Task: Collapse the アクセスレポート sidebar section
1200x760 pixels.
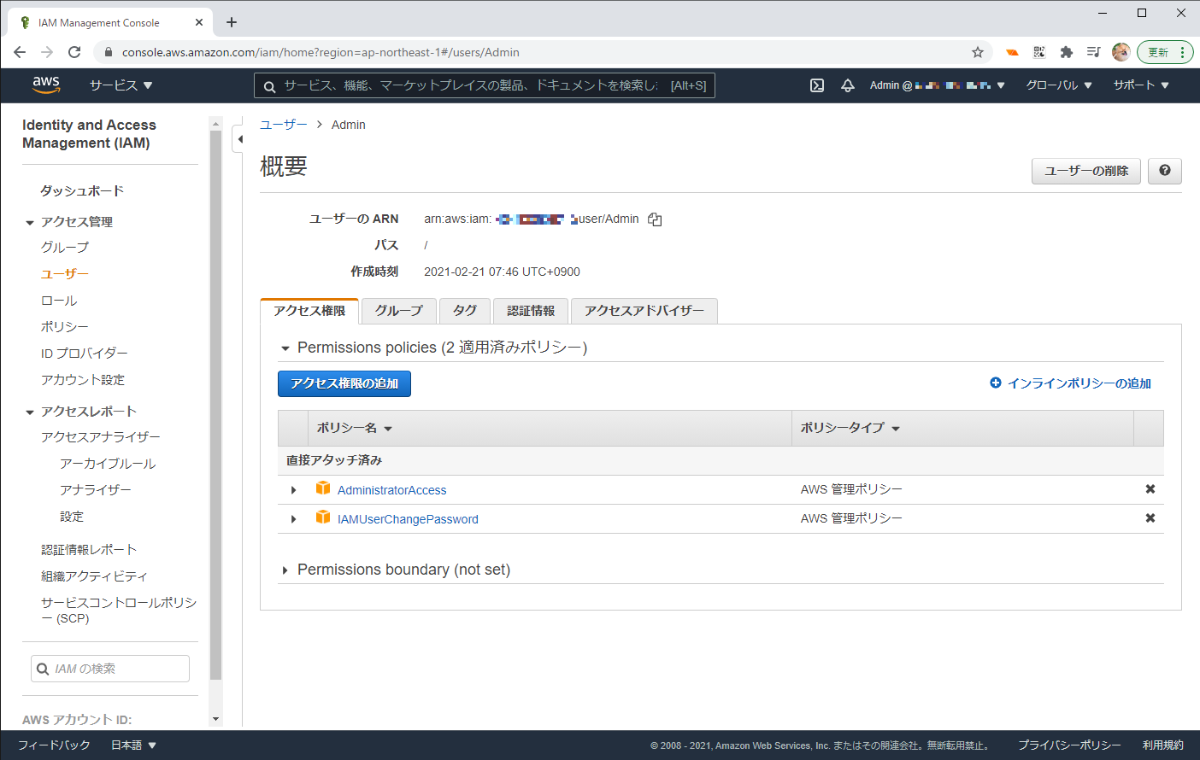Action: pyautogui.click(x=30, y=411)
